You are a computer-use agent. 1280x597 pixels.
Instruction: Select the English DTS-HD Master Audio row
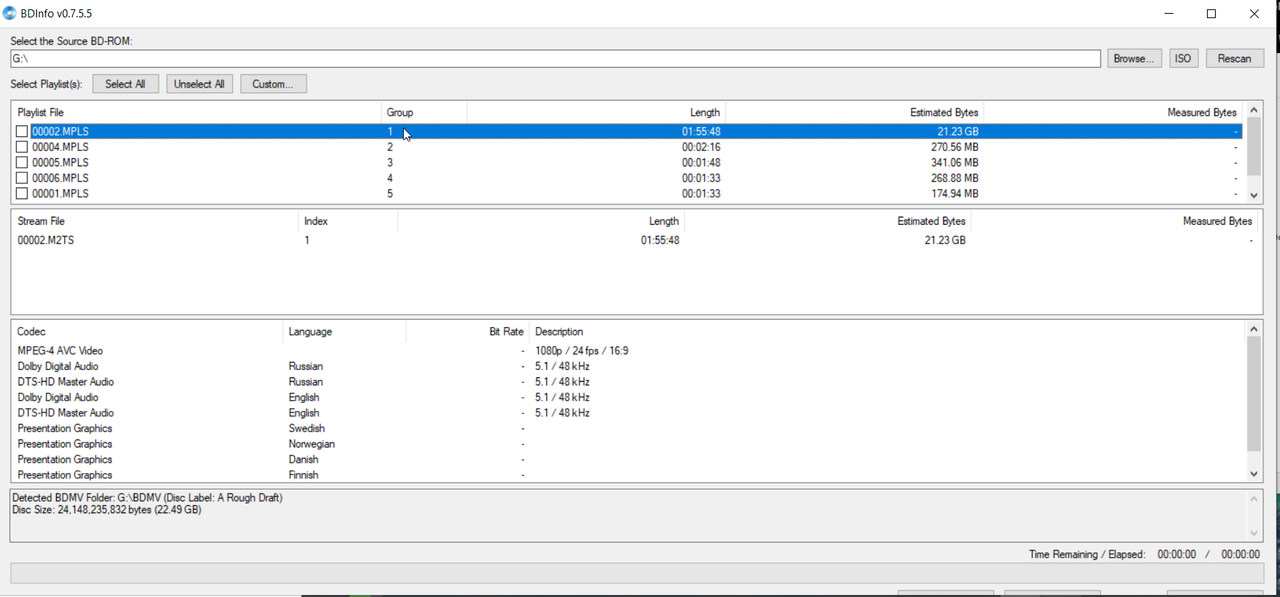pos(629,413)
